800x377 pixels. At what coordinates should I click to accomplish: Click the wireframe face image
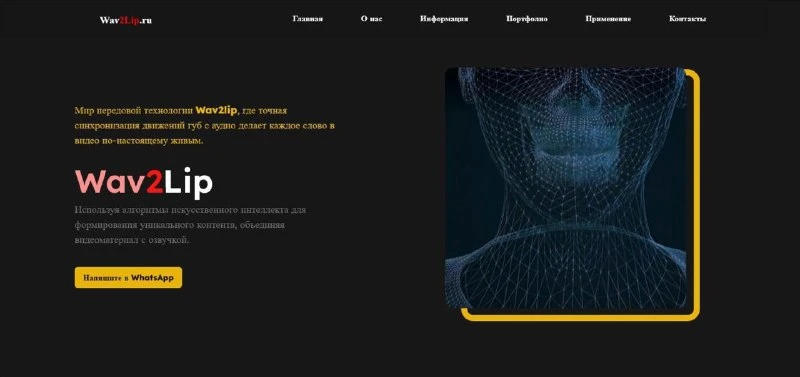[x=565, y=188]
